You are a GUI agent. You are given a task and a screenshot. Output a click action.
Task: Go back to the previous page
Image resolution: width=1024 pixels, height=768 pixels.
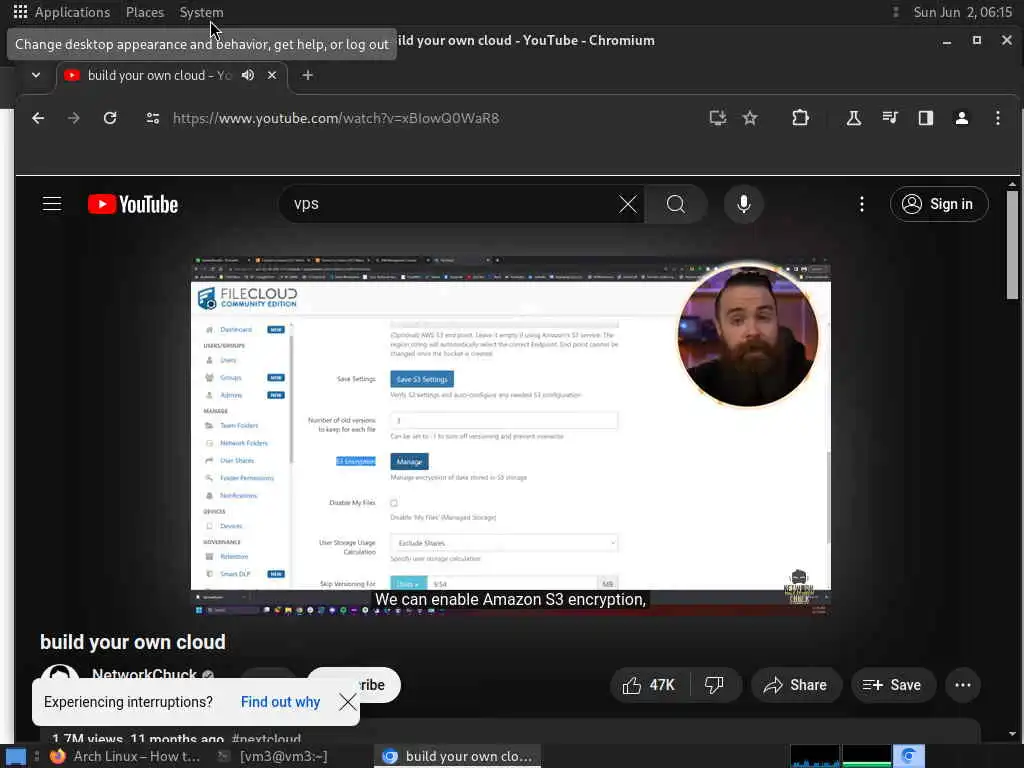pos(38,118)
